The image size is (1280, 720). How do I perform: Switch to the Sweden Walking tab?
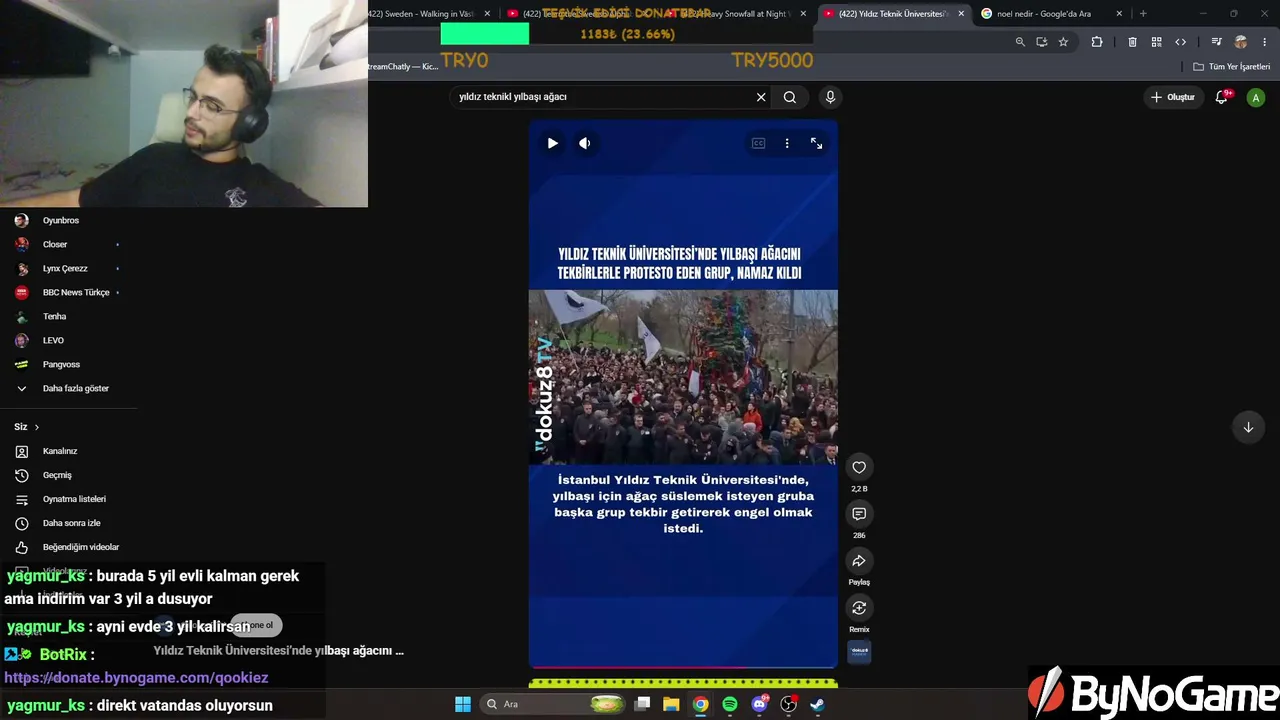[421, 14]
